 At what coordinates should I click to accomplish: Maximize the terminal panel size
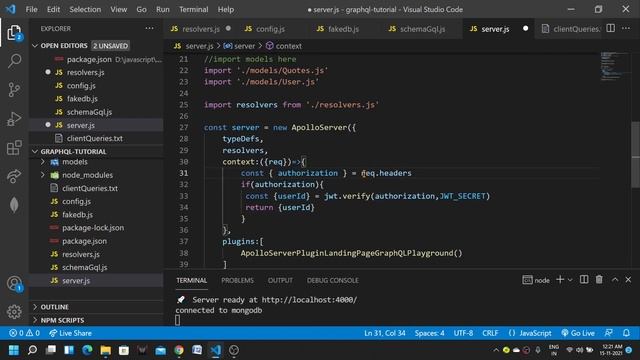click(x=615, y=280)
